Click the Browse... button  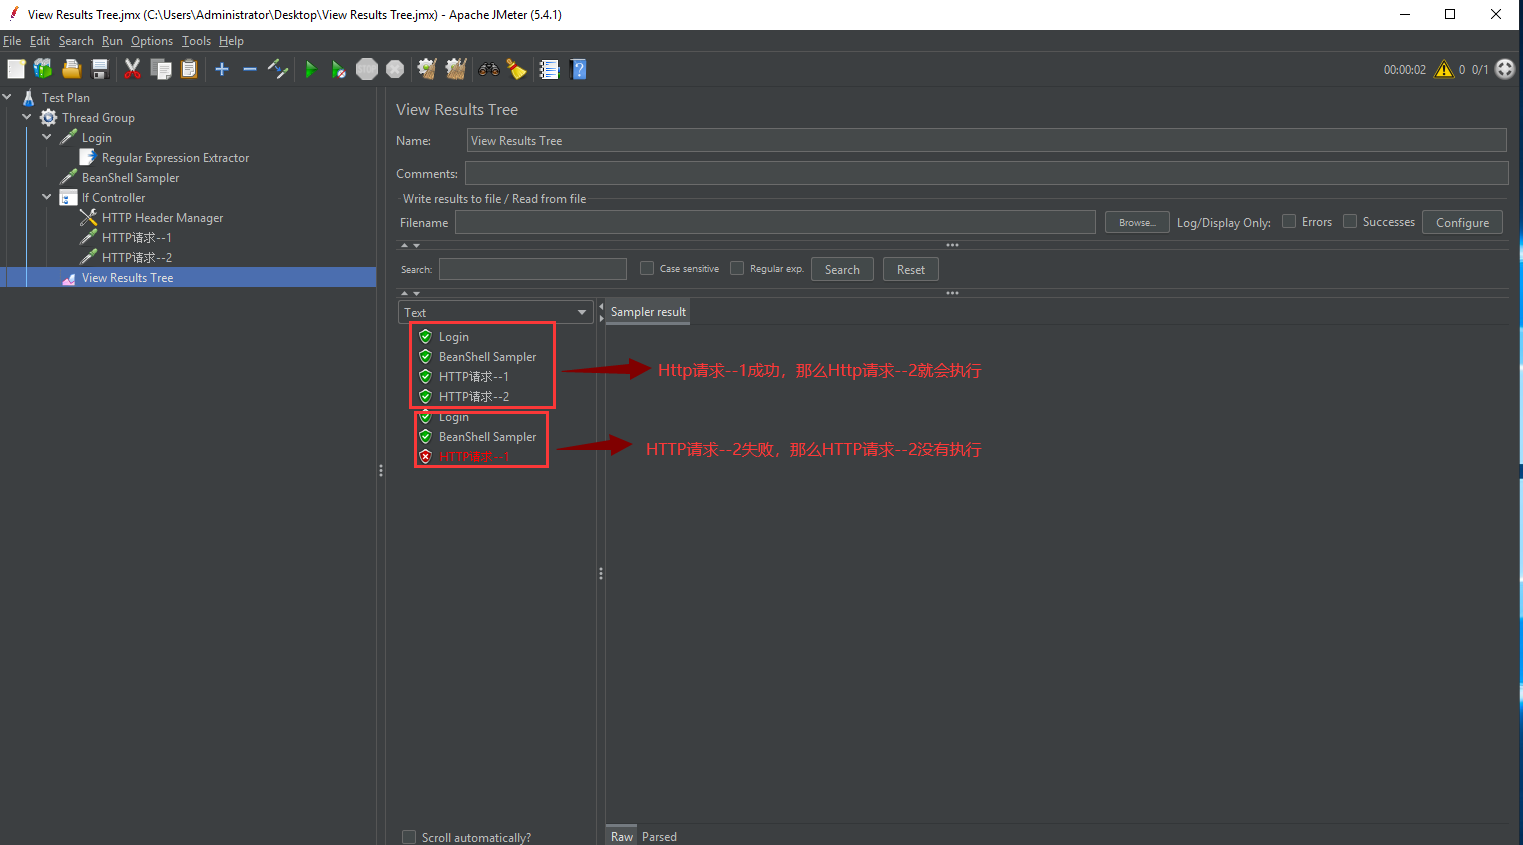coord(1137,222)
